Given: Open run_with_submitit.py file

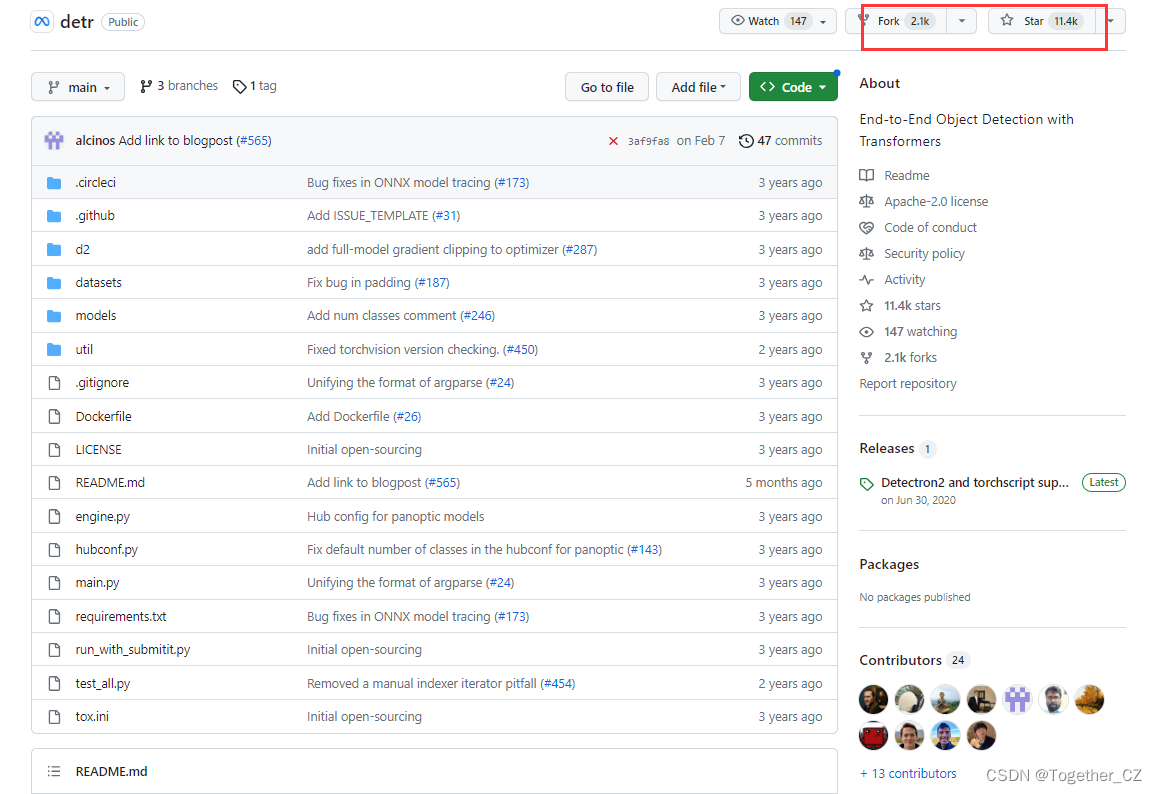Looking at the screenshot, I should (133, 649).
